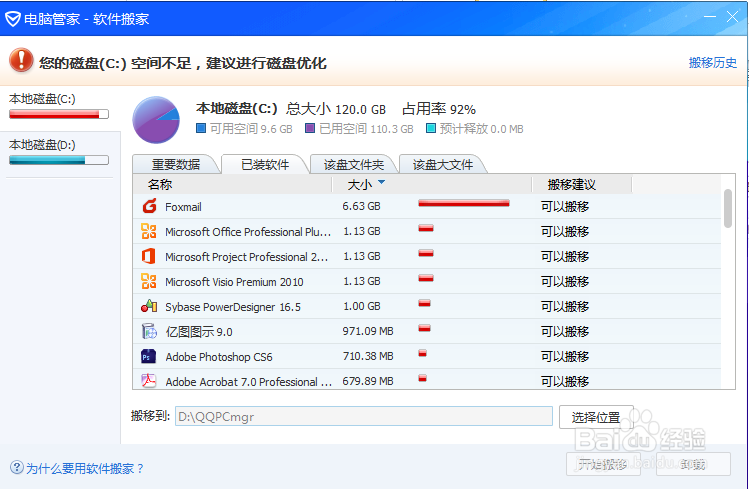
Task: Click the 710.38 MB size value
Action: [368, 356]
